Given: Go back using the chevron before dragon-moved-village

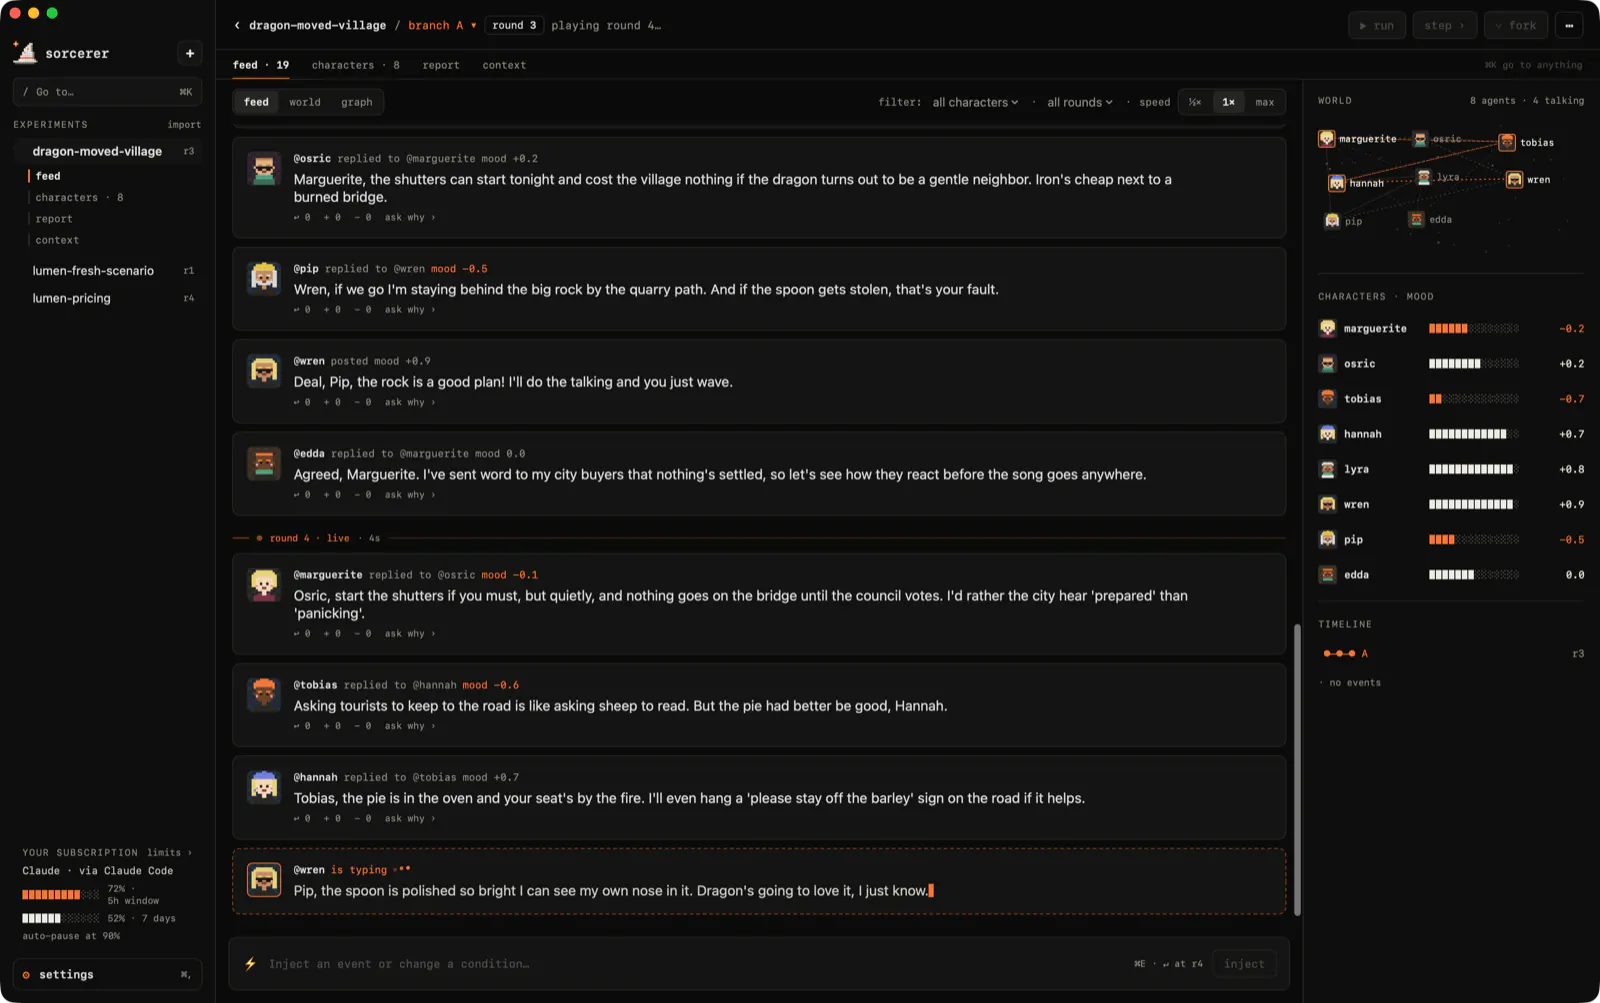Looking at the screenshot, I should click(237, 25).
